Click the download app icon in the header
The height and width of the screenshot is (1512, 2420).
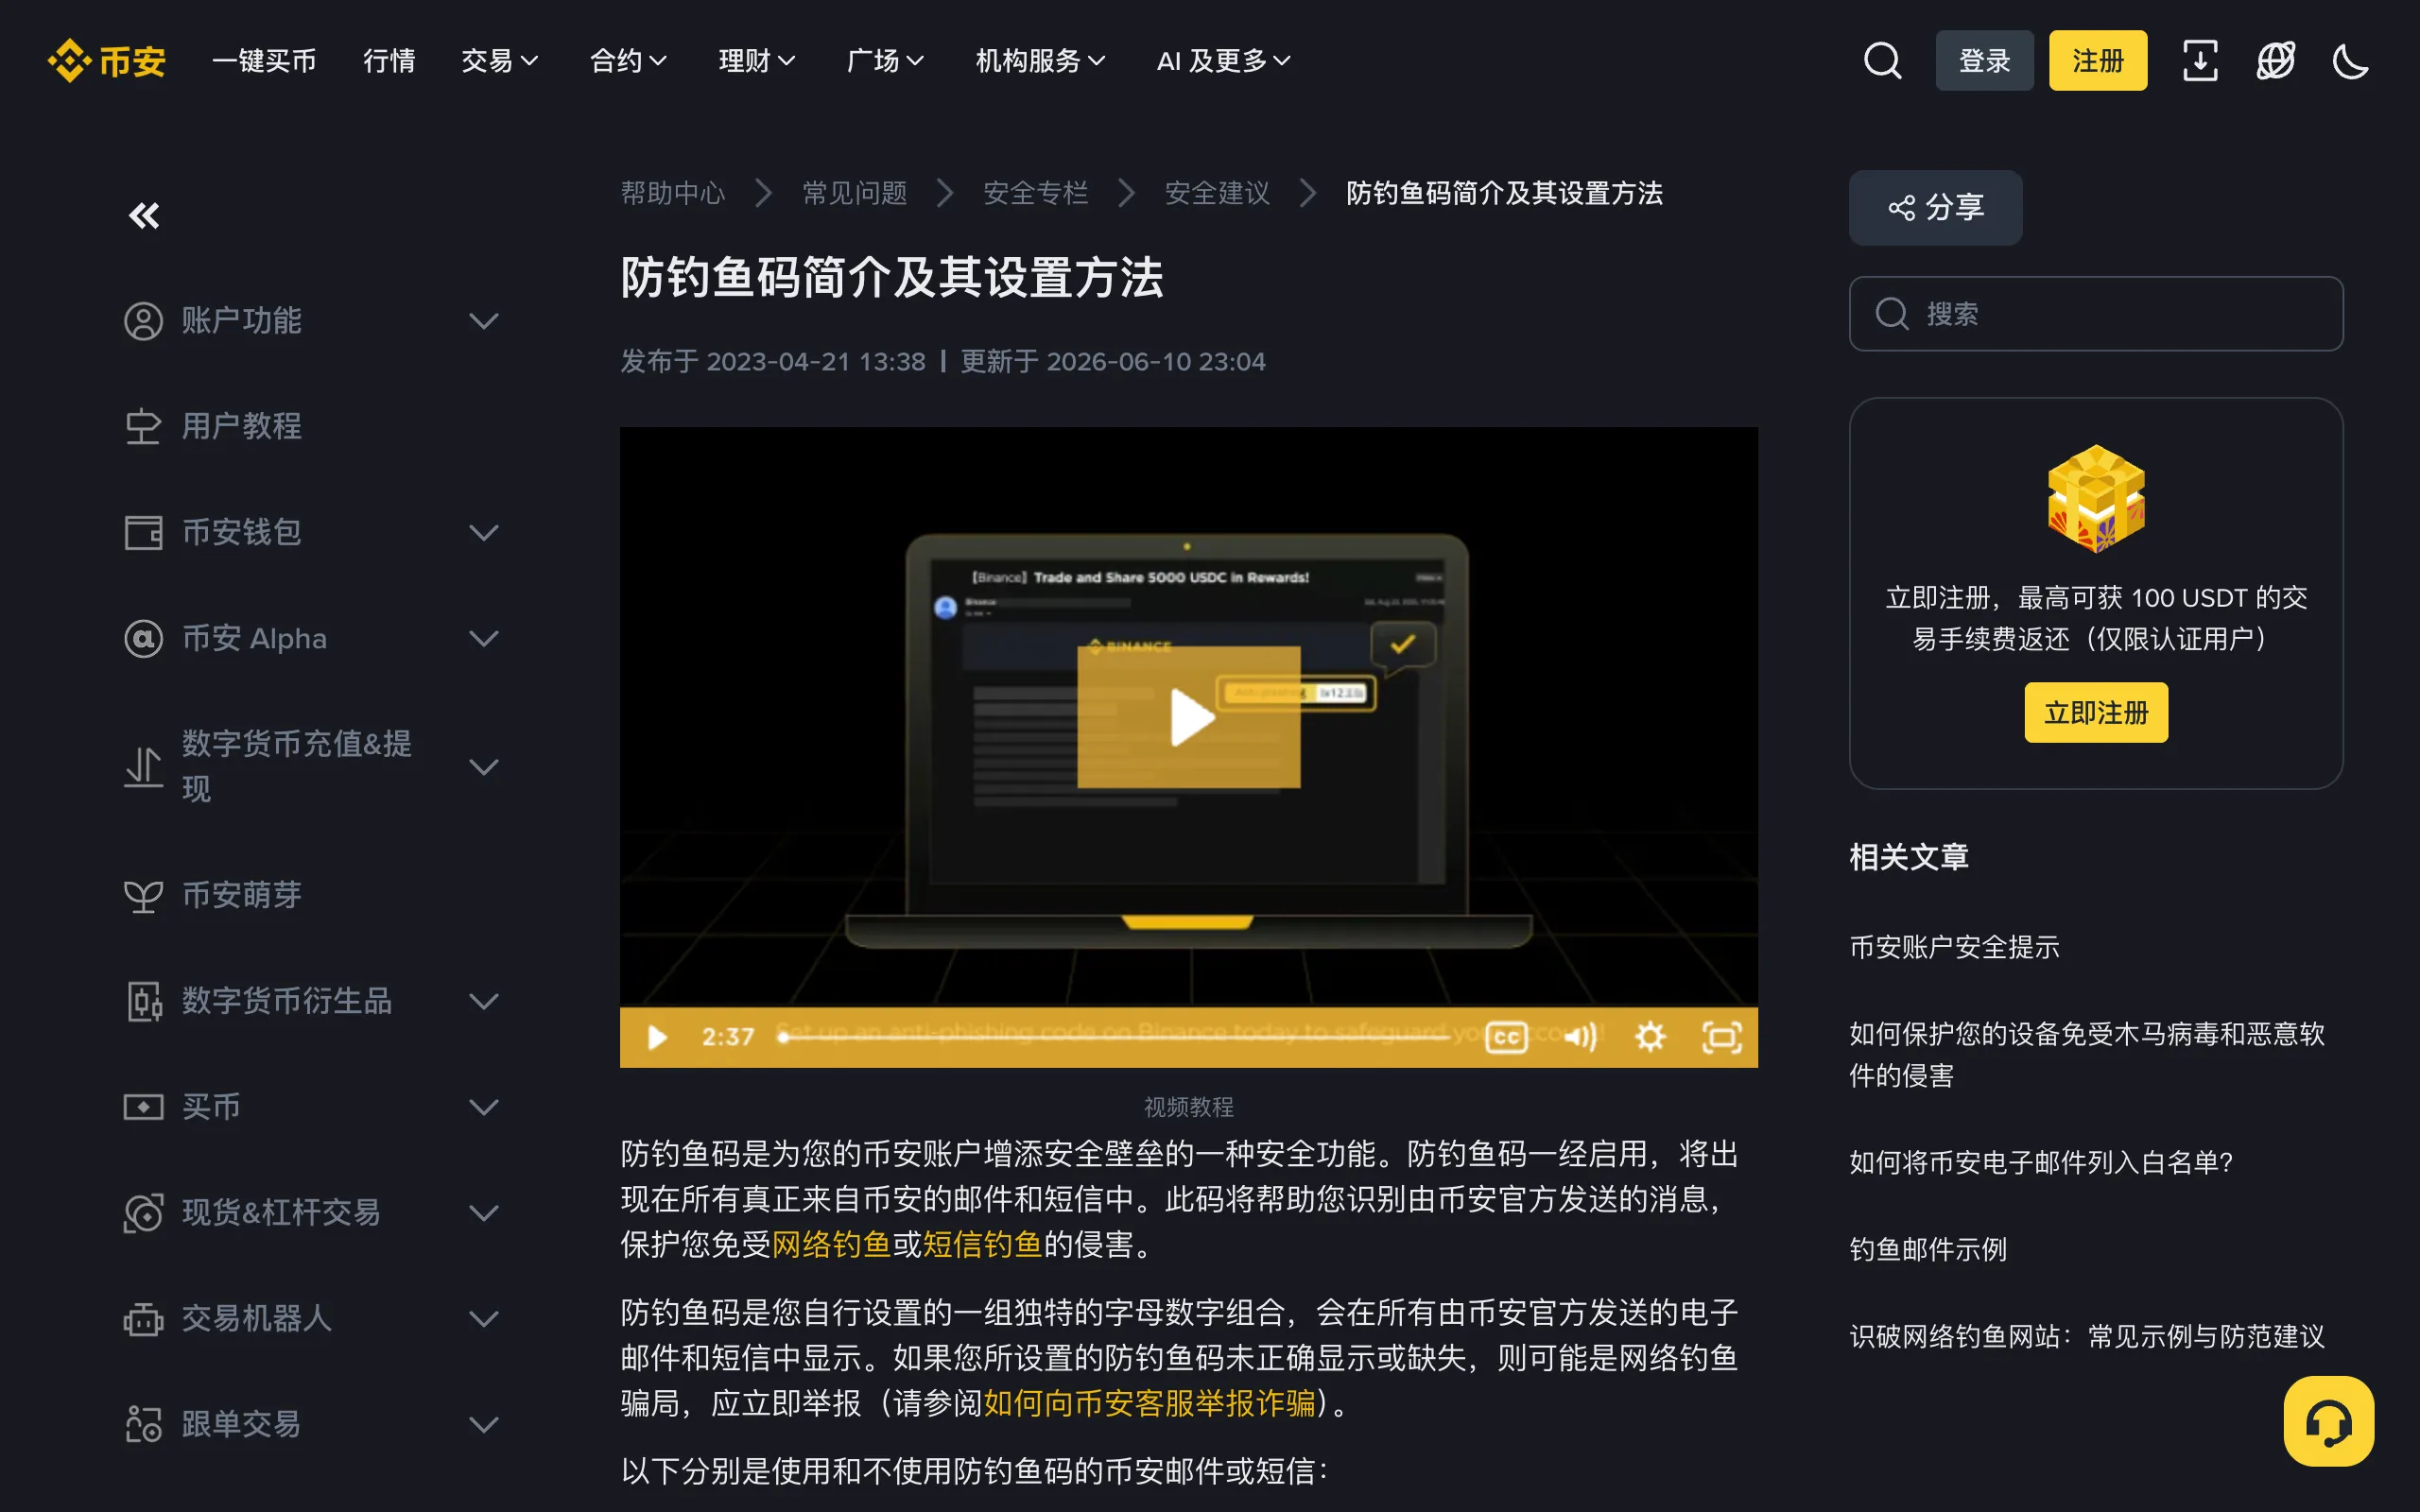2199,61
